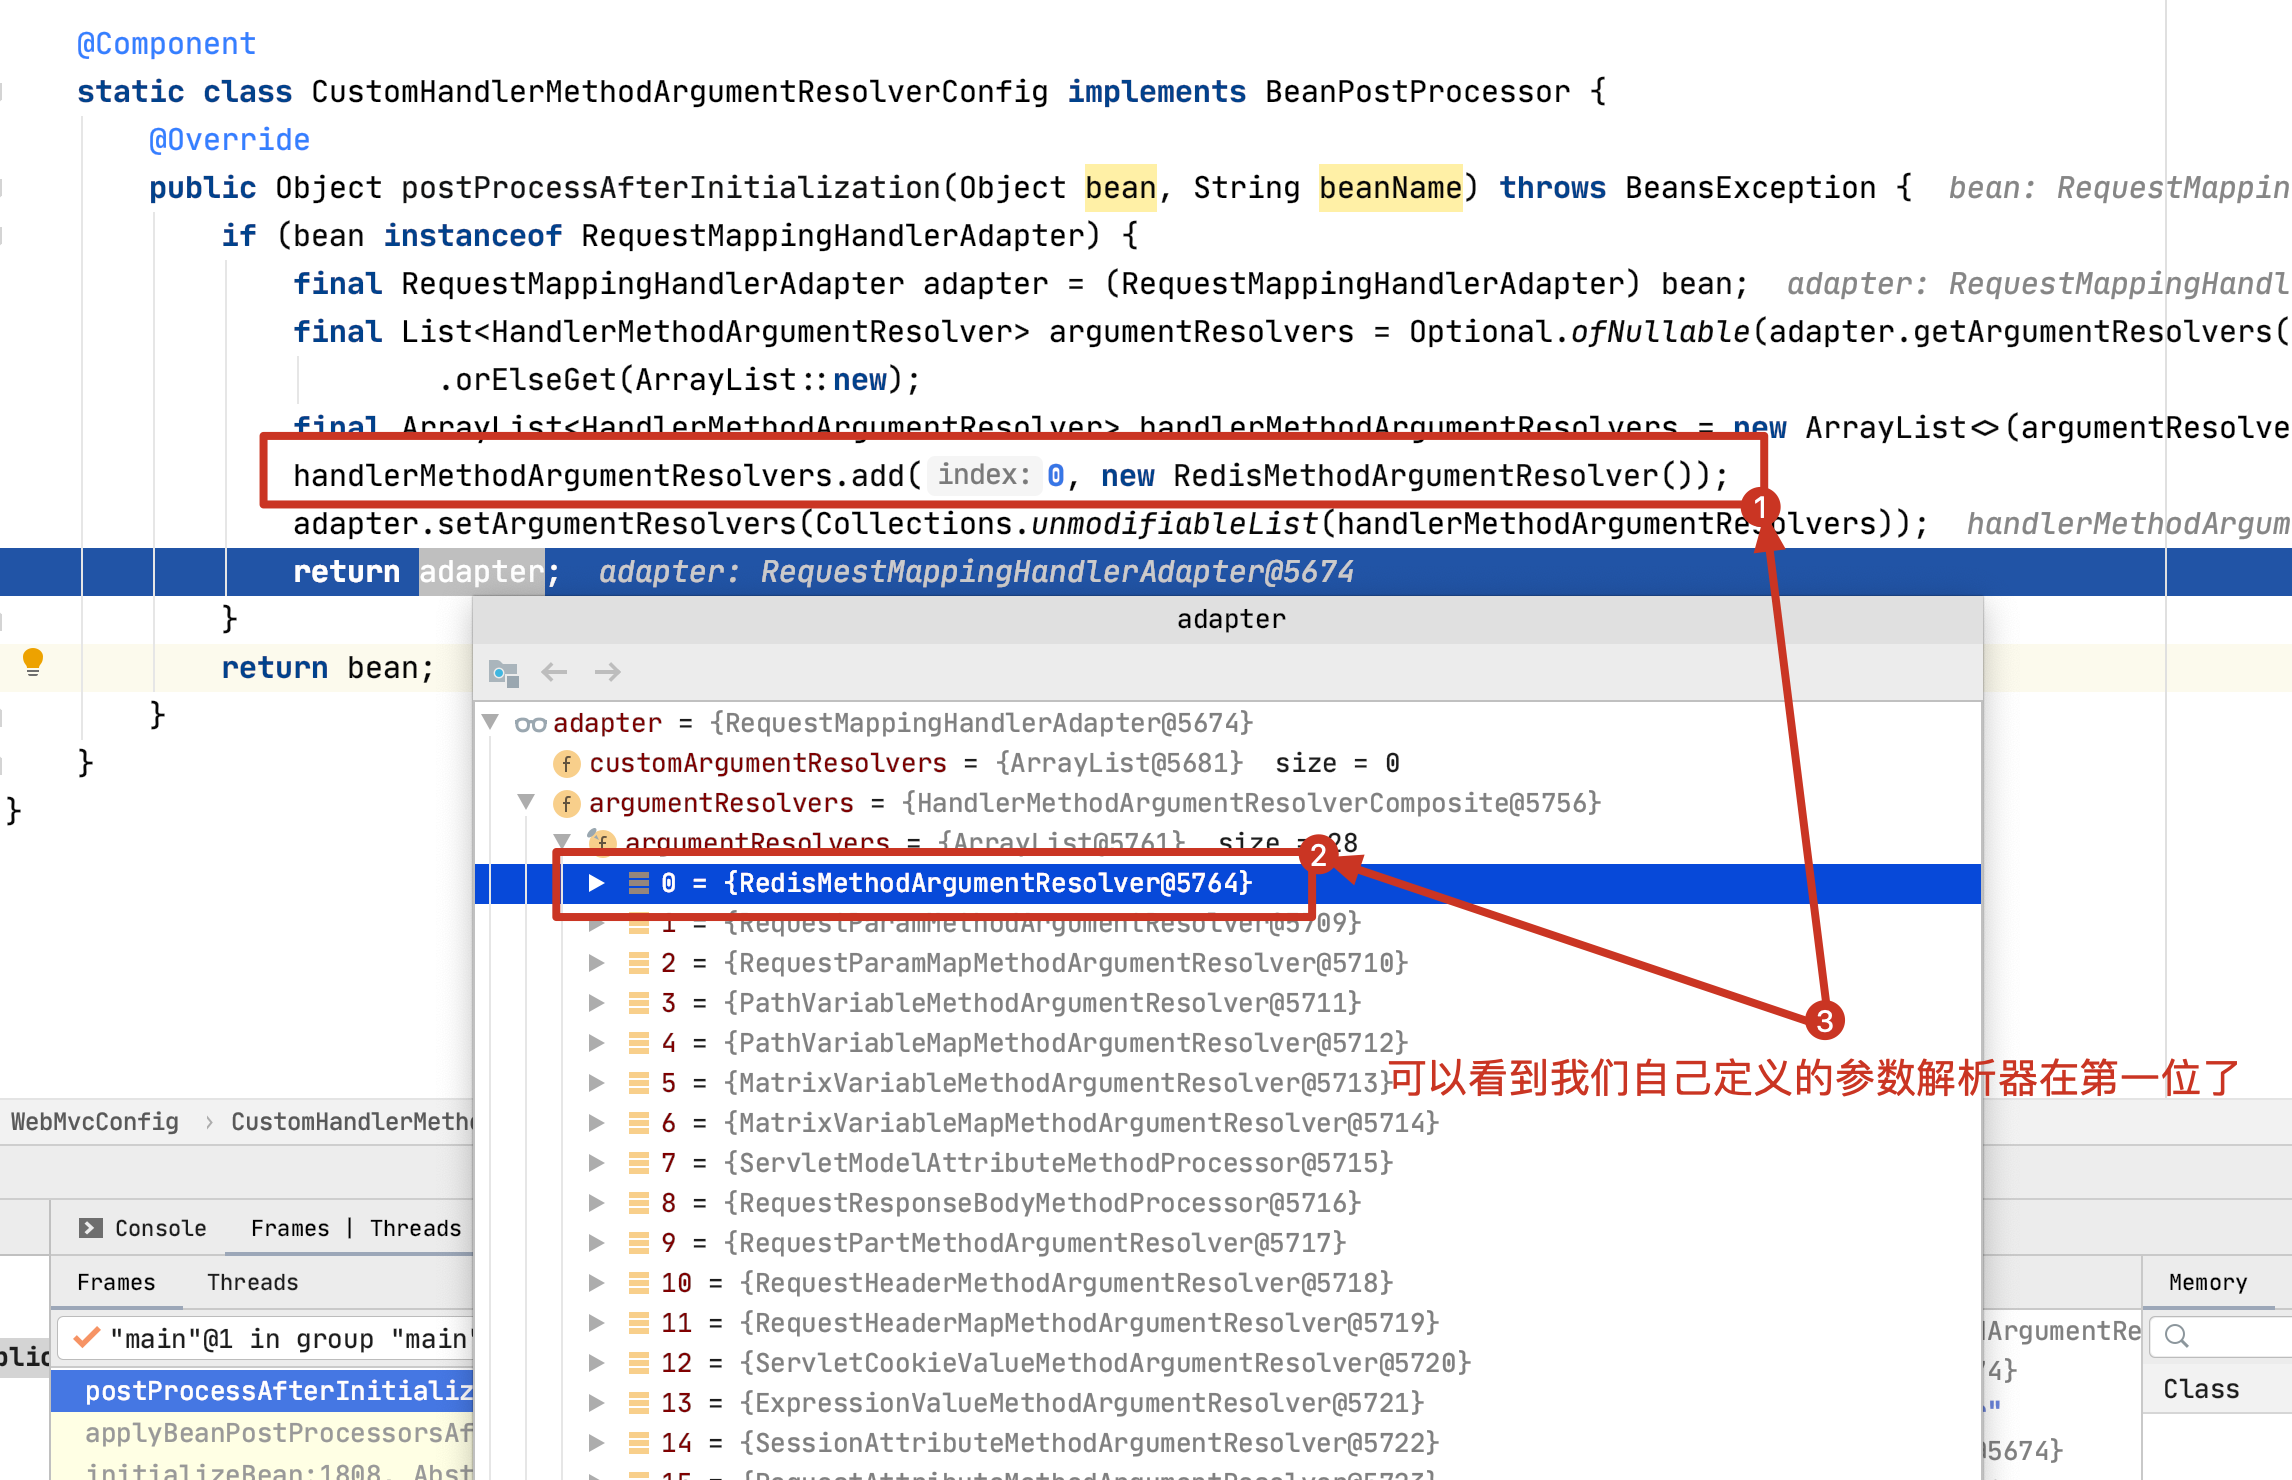Click WebMvcConfig breadcrumb
The height and width of the screenshot is (1480, 2292).
[x=95, y=1122]
